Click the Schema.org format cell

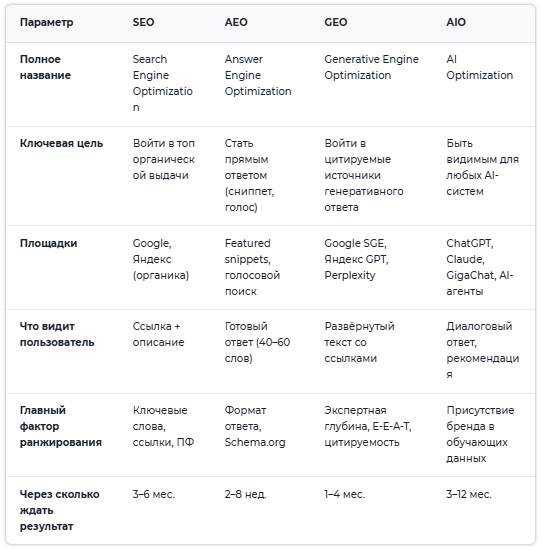coord(255,426)
